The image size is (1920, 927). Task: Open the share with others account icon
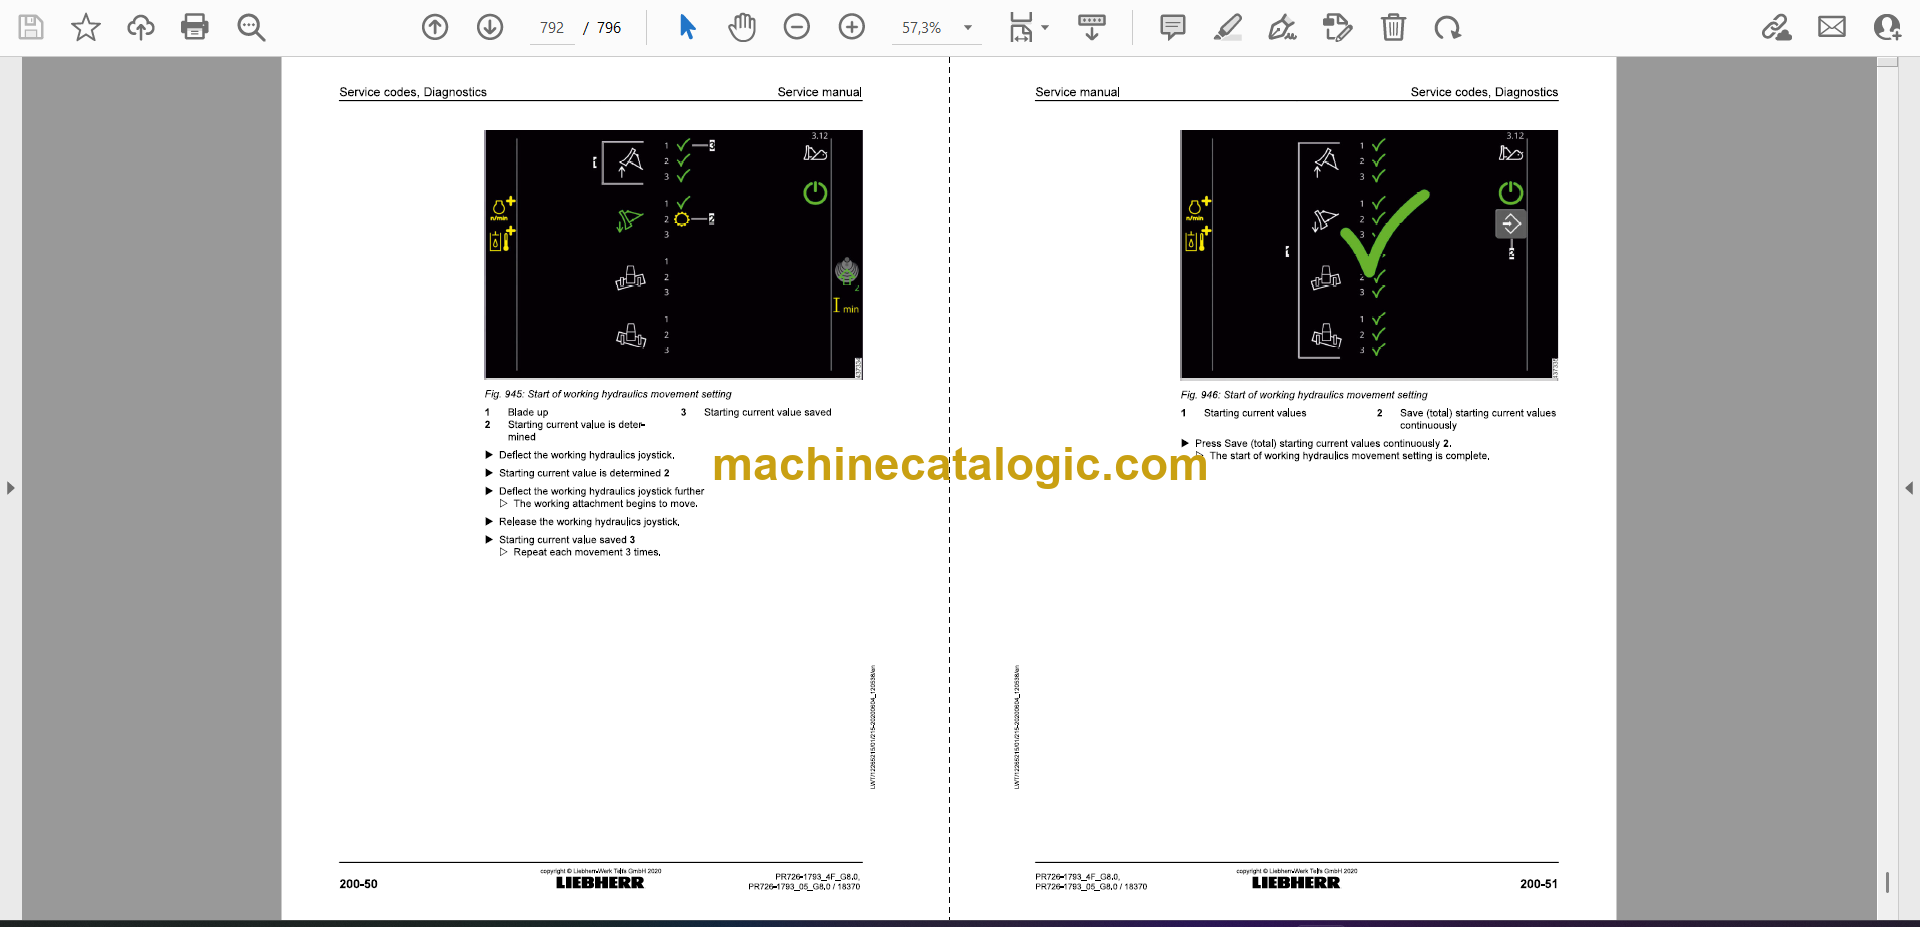(x=1887, y=27)
